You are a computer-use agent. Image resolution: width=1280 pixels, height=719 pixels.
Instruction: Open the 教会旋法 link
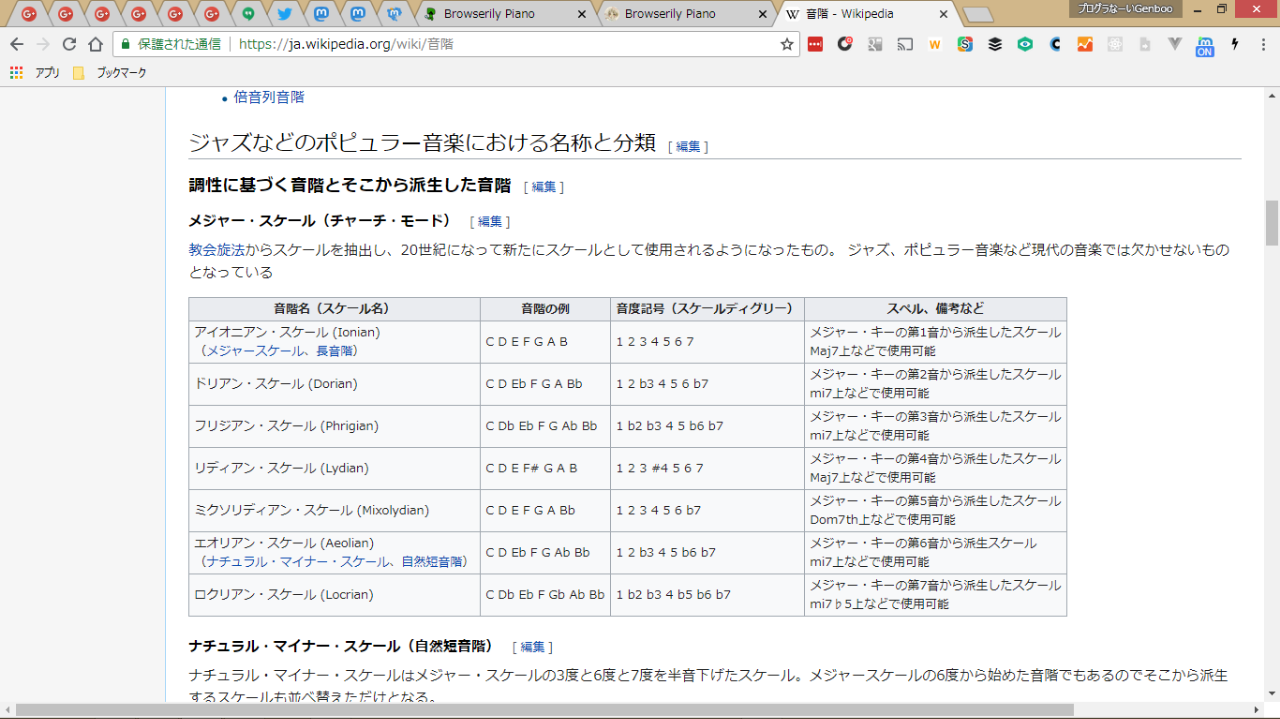(x=216, y=249)
